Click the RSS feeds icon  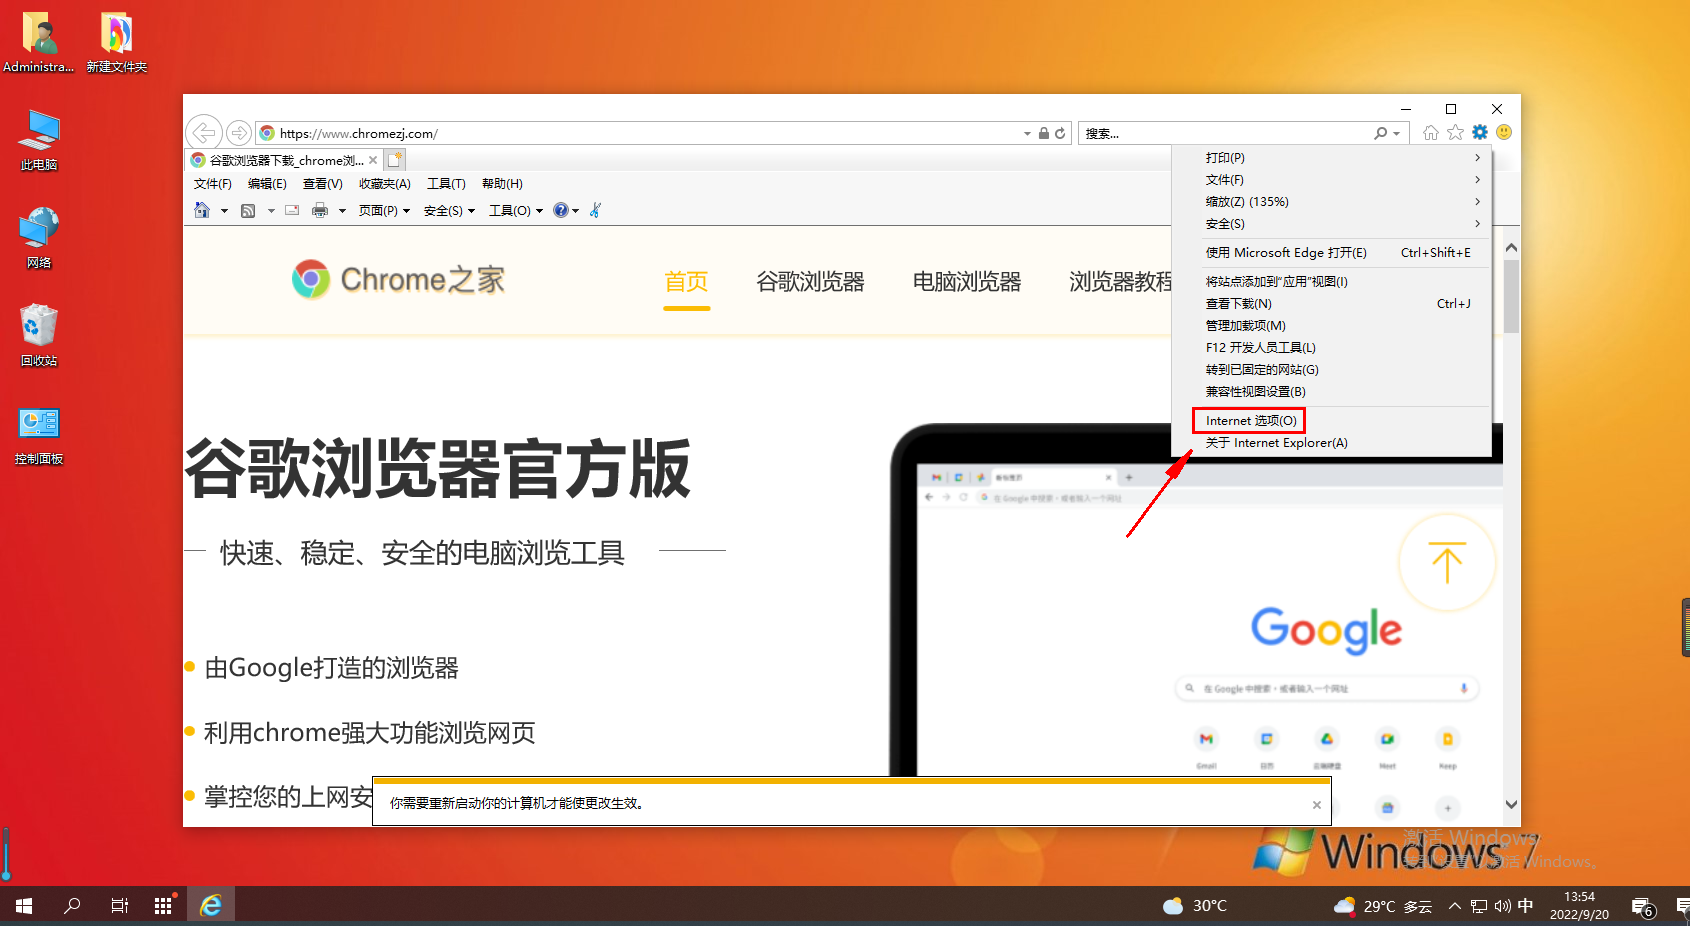248,210
